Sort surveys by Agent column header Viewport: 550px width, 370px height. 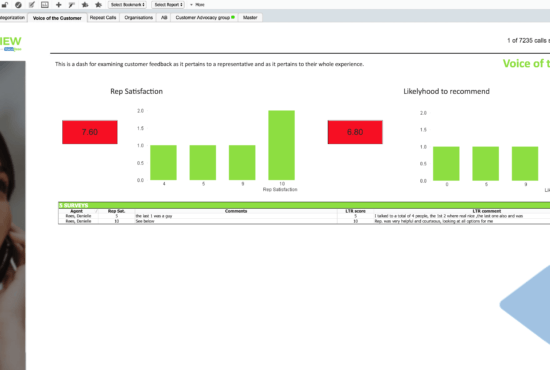click(x=76, y=211)
